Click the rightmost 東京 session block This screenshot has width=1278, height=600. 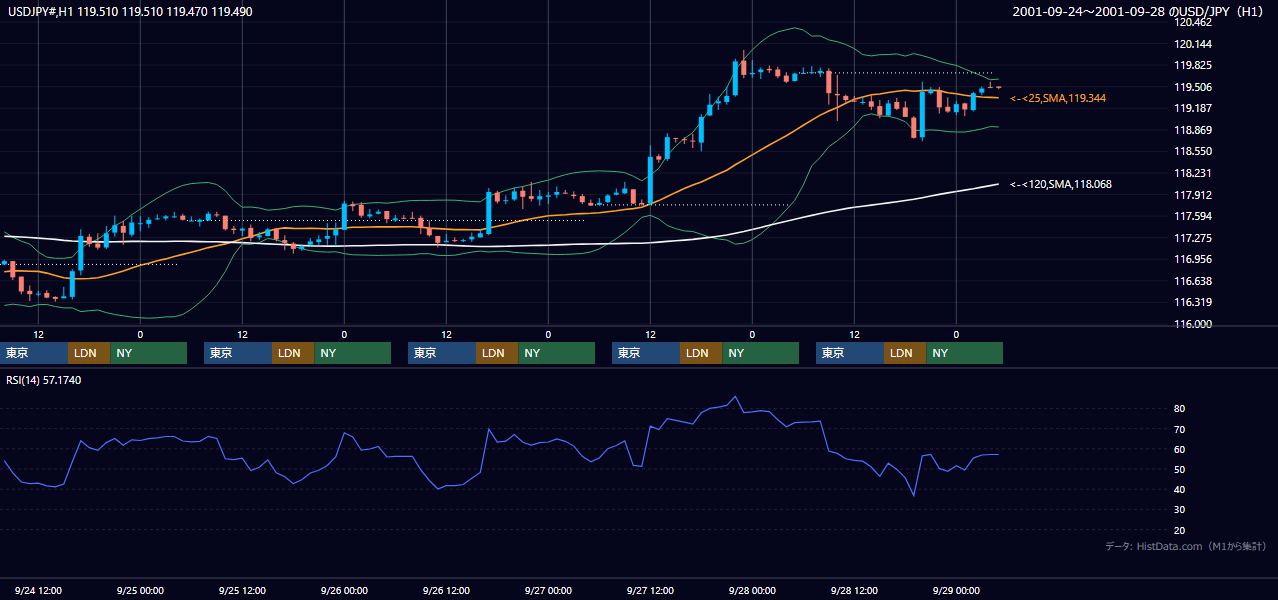click(850, 353)
